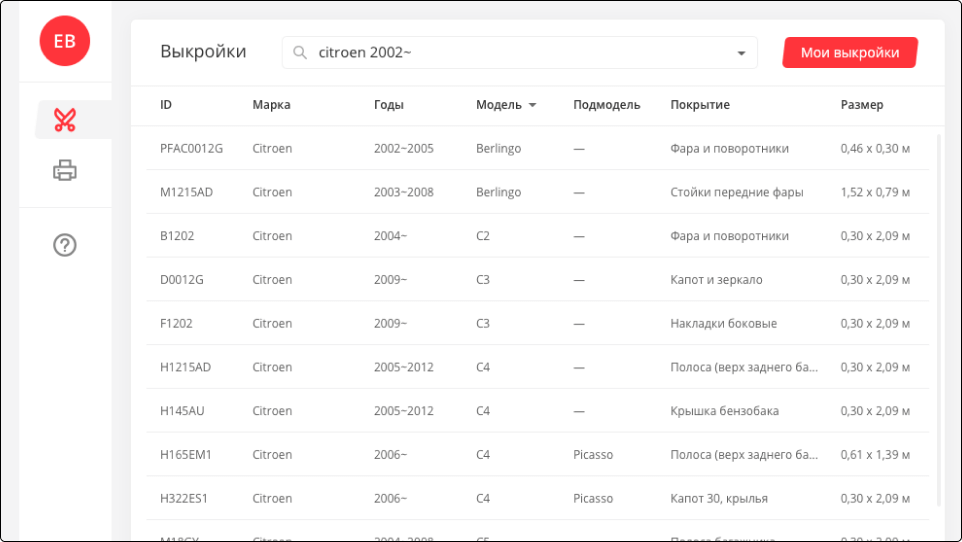
Task: Open the help question mark icon
Action: [x=65, y=245]
